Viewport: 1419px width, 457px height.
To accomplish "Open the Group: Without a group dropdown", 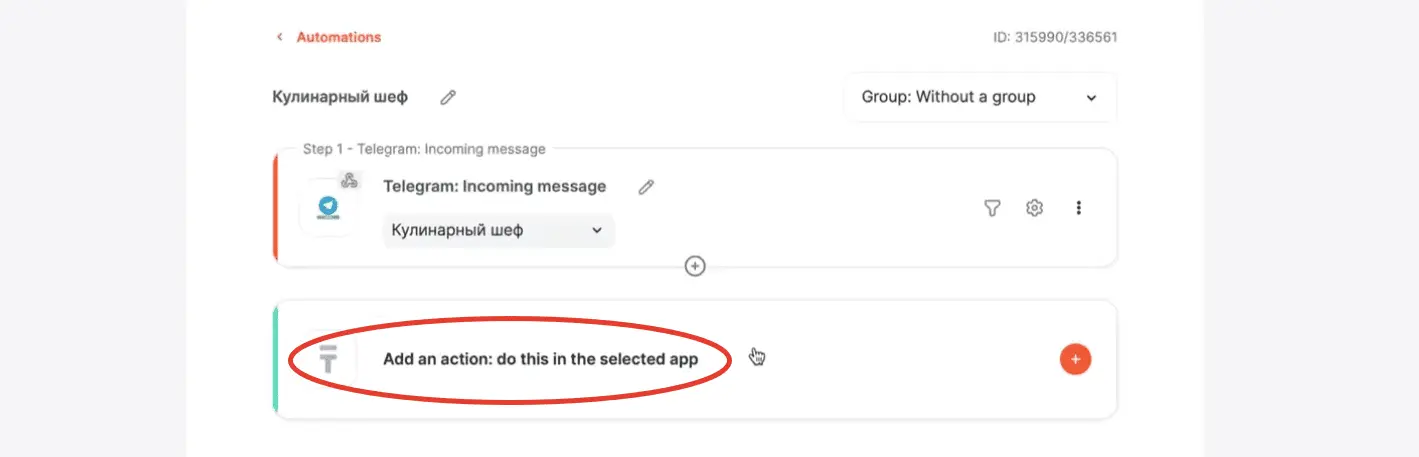I will (x=980, y=97).
